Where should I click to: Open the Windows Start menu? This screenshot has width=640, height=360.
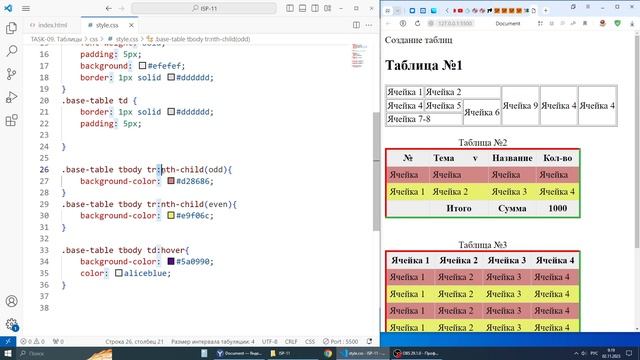click(x=7, y=353)
